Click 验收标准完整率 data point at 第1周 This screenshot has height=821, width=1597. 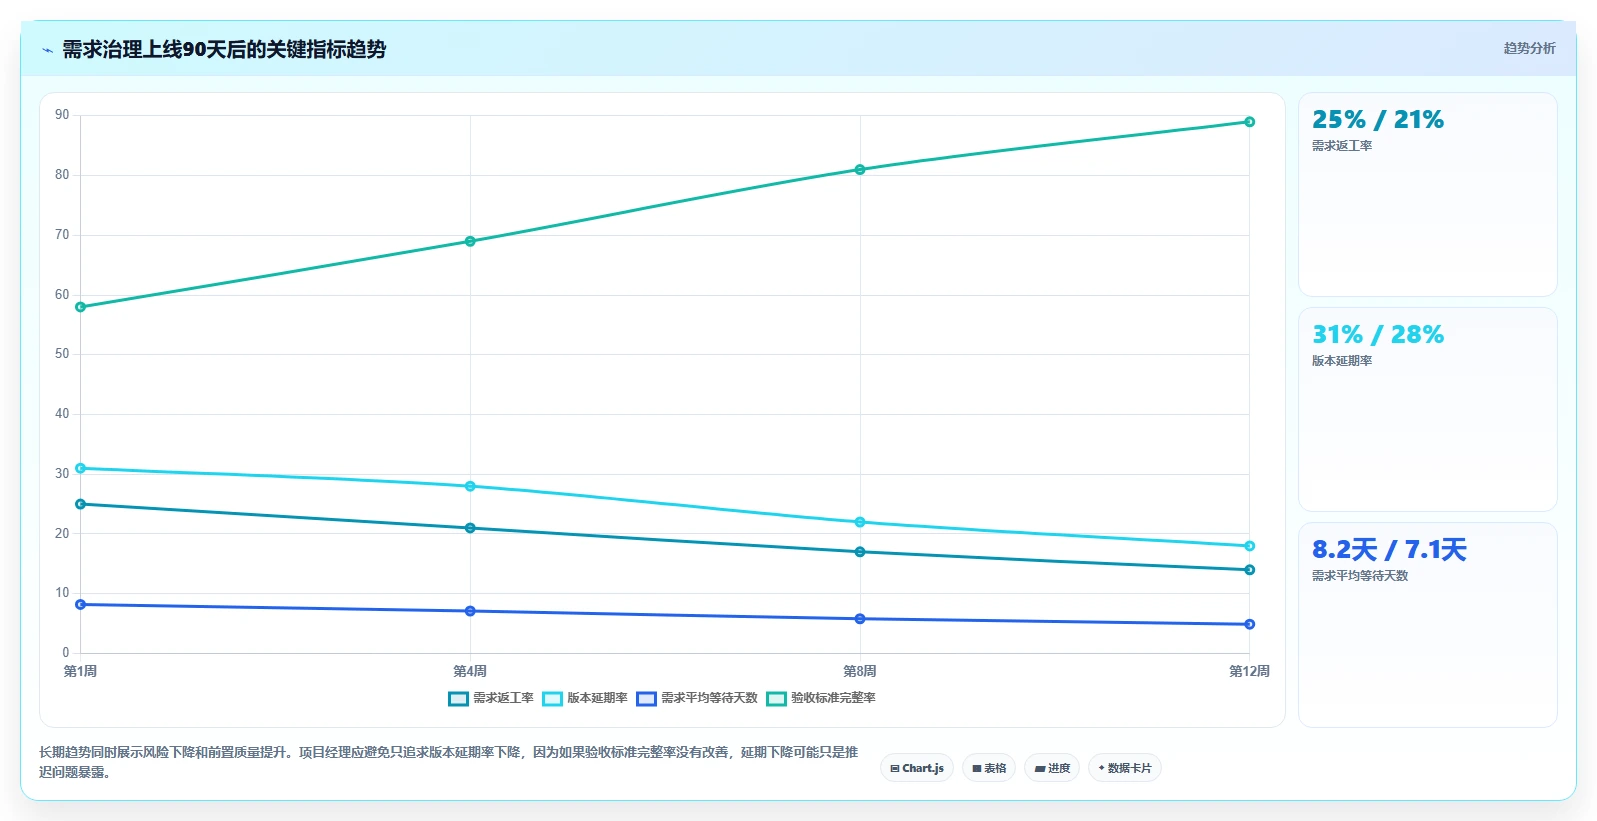[81, 307]
